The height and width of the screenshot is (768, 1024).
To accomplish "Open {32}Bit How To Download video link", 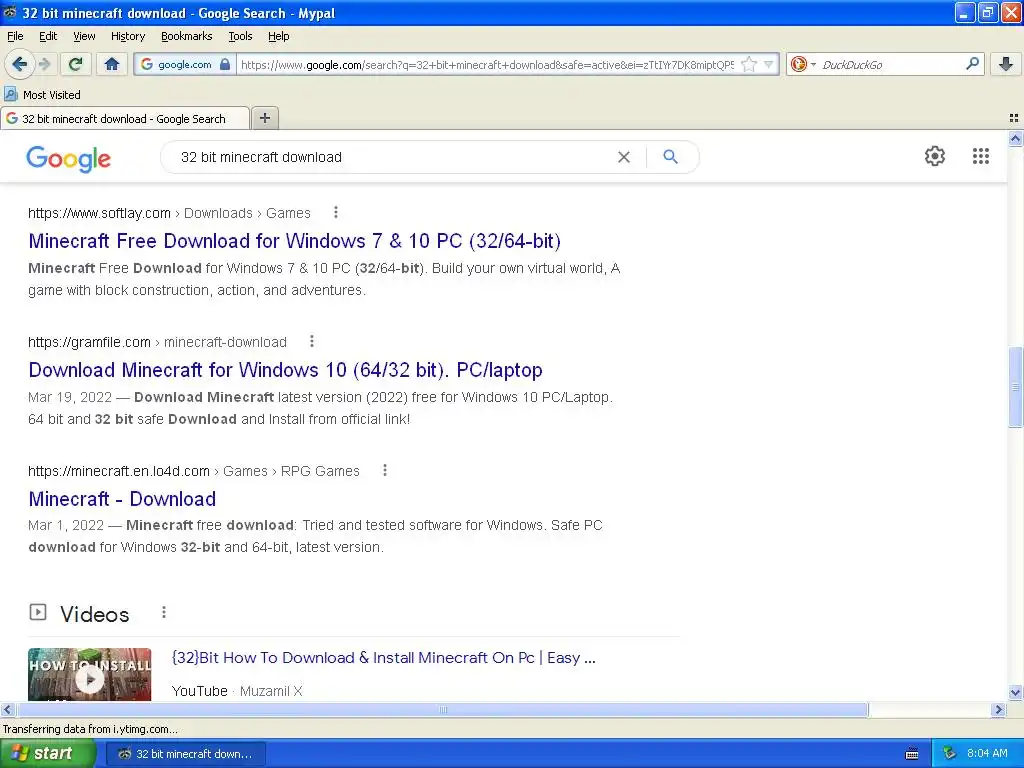I will tap(383, 658).
